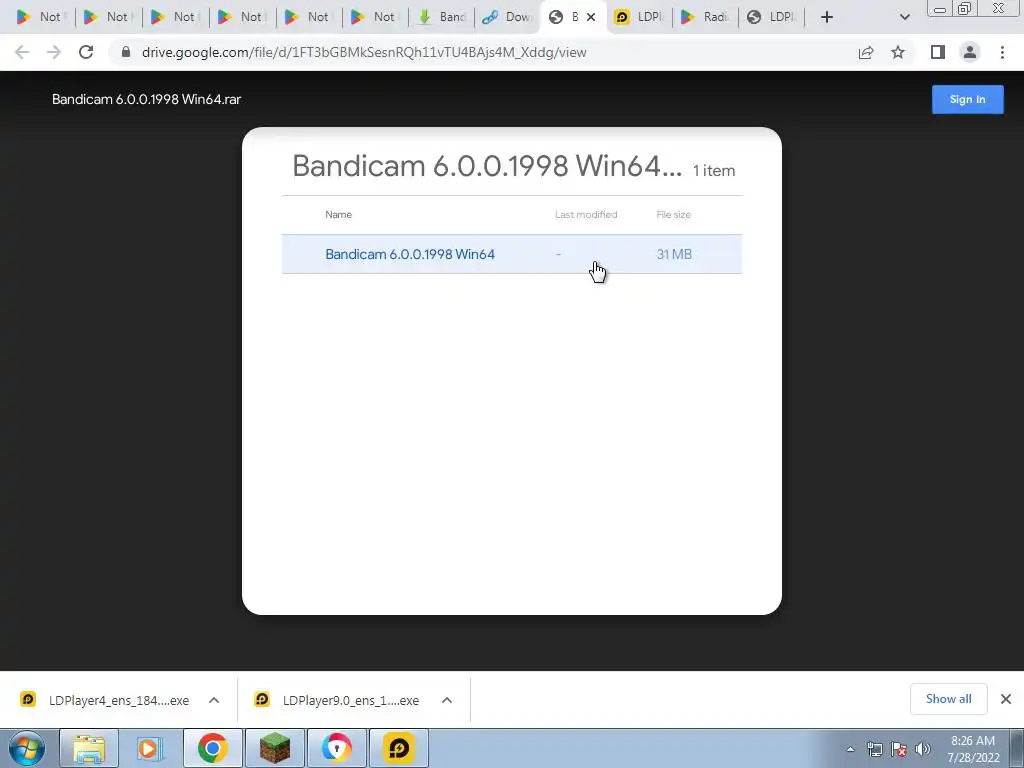Switch to the Band tab
Screen dimensions: 1024x768
(x=442, y=17)
